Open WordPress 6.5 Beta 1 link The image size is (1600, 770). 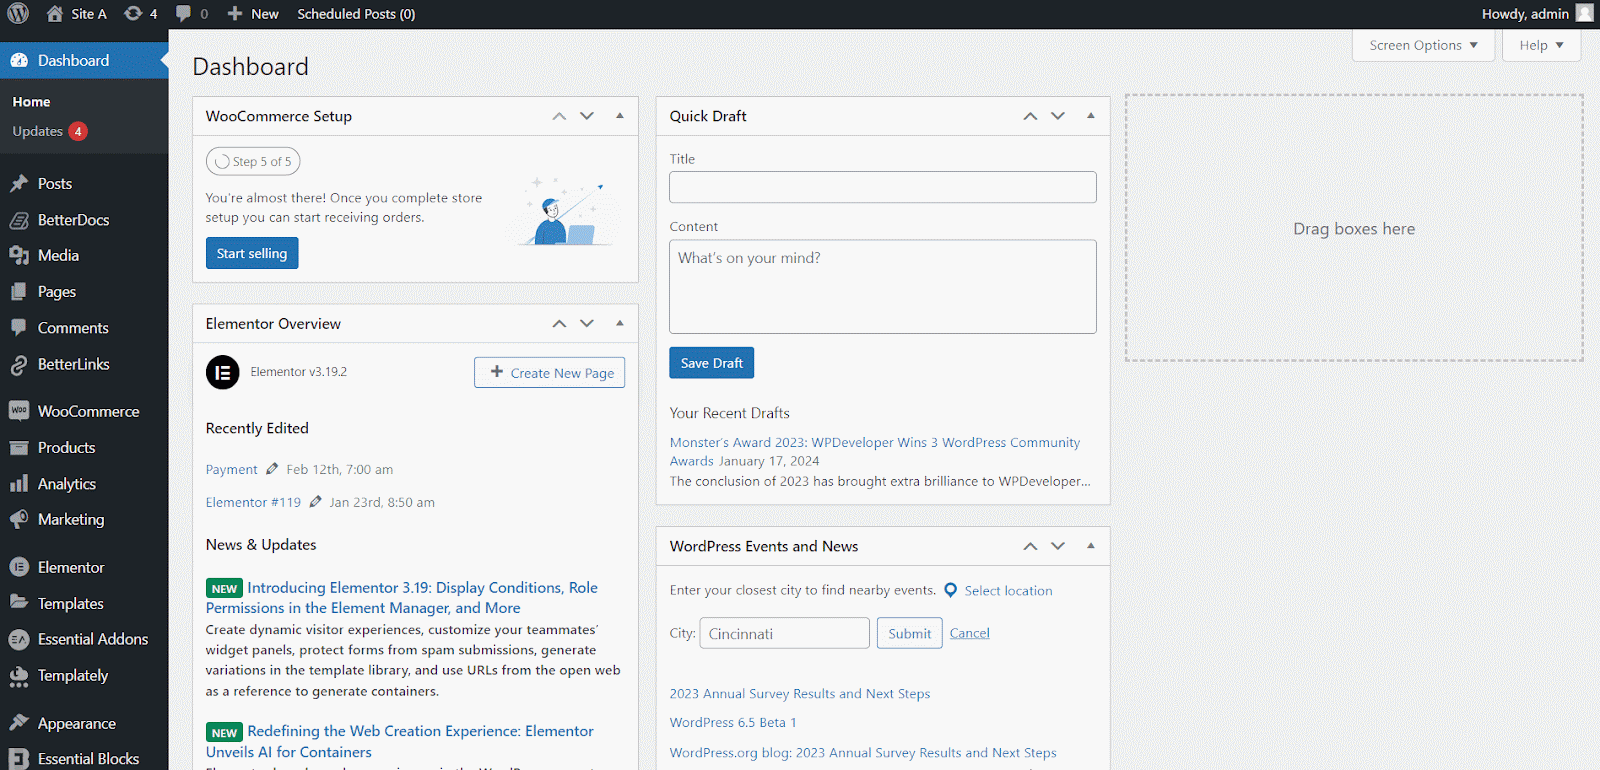[x=733, y=722]
